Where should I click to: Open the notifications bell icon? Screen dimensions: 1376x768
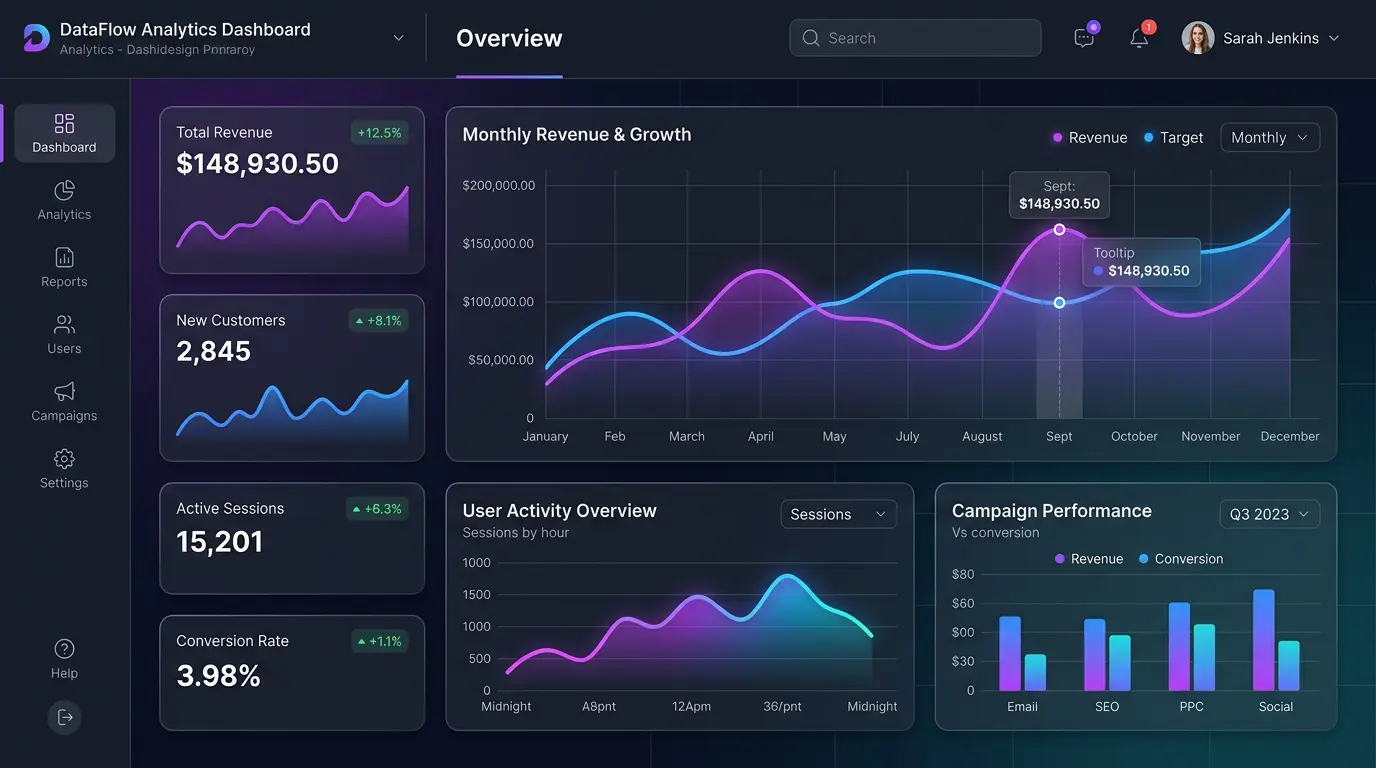(1139, 38)
